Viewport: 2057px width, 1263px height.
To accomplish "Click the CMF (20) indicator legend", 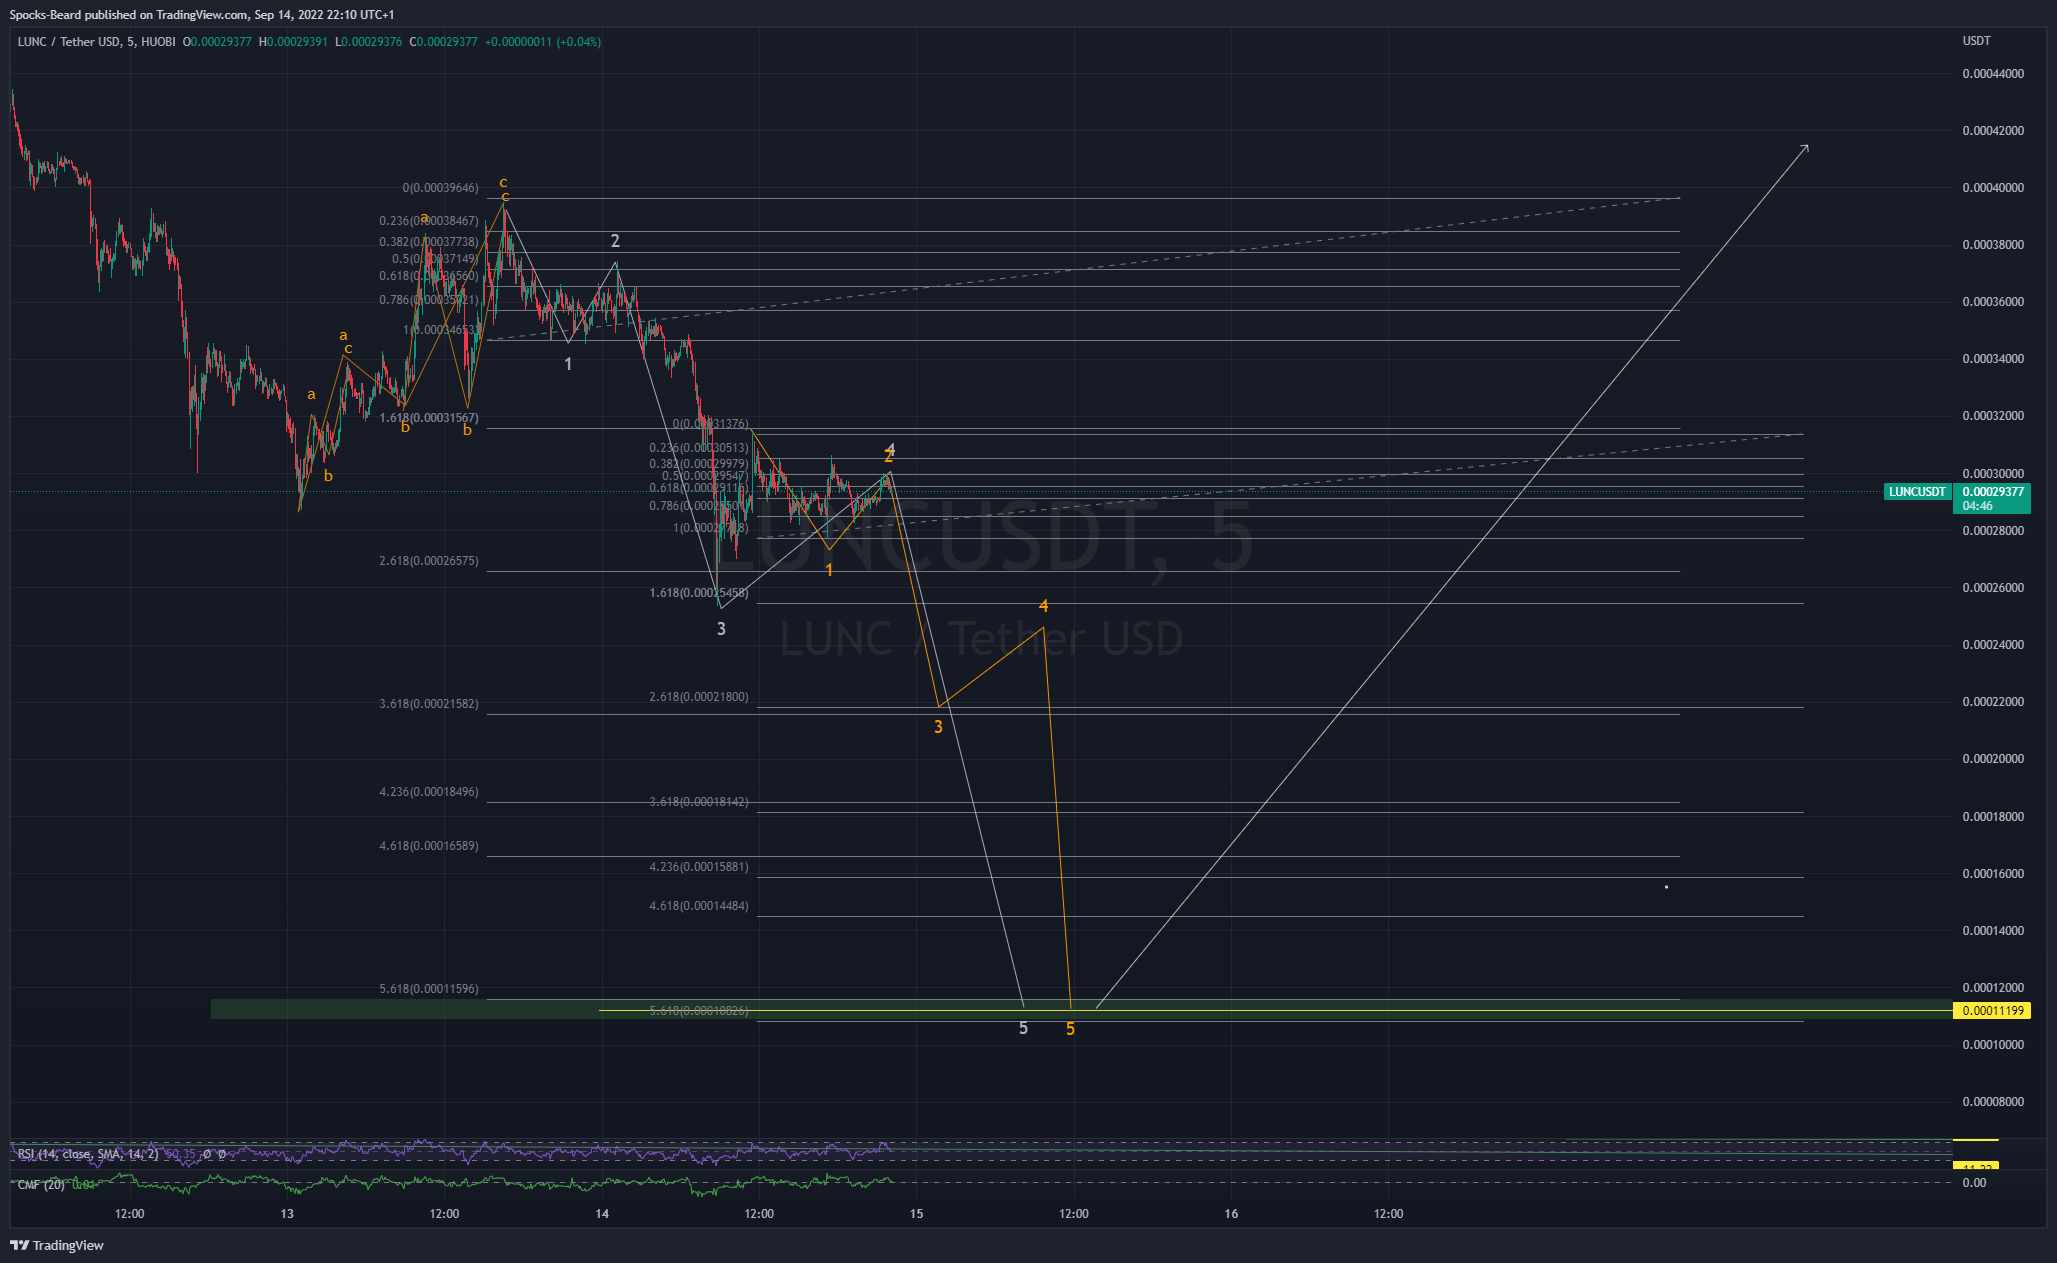I will [41, 1185].
